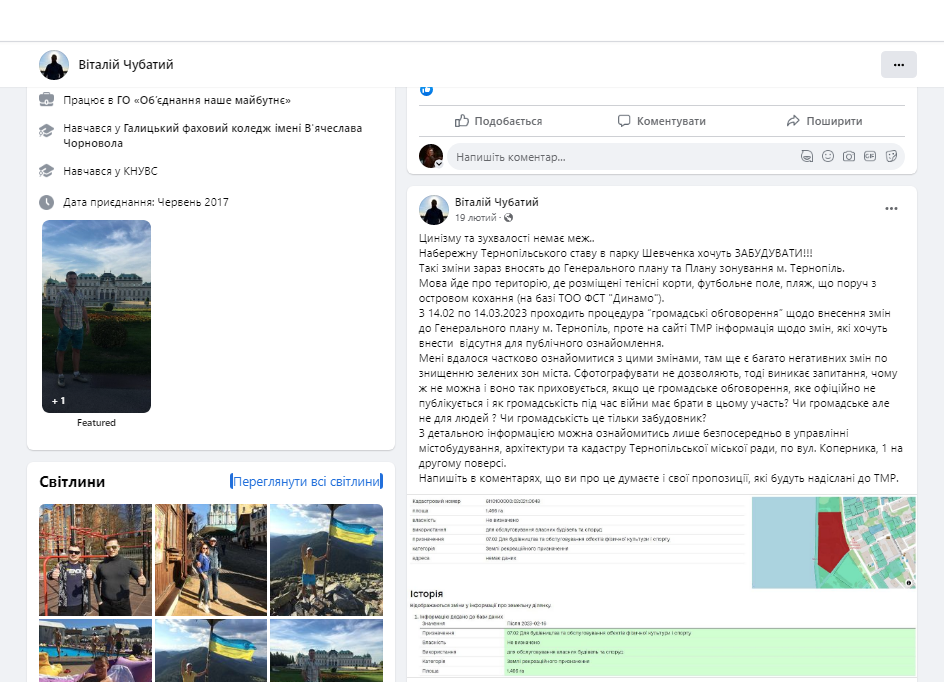Open post author avatar next to post
The image size is (944, 682).
pos(433,209)
